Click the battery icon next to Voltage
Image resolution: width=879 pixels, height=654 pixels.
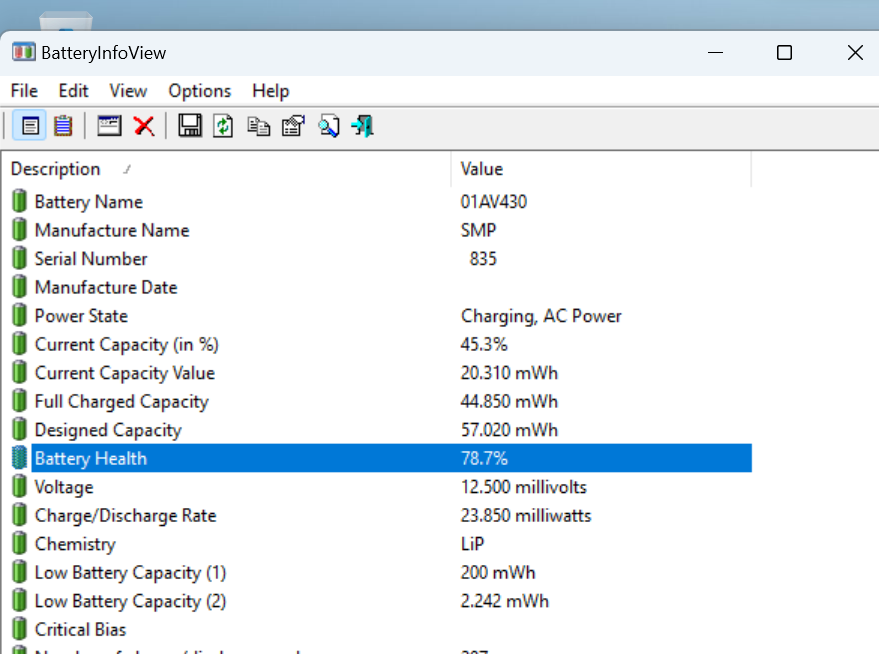[x=19, y=486]
